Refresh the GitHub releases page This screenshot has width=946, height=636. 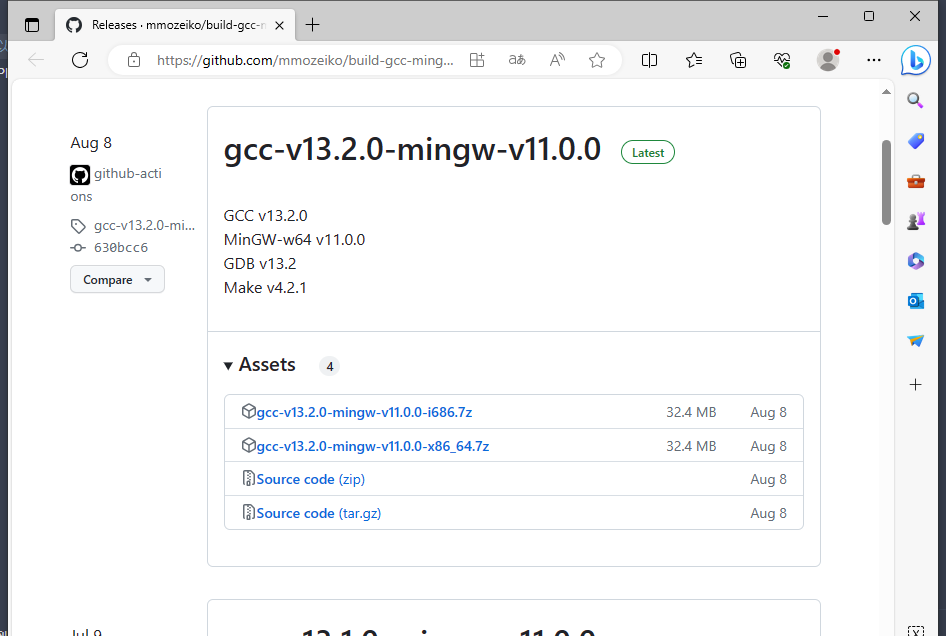80,60
